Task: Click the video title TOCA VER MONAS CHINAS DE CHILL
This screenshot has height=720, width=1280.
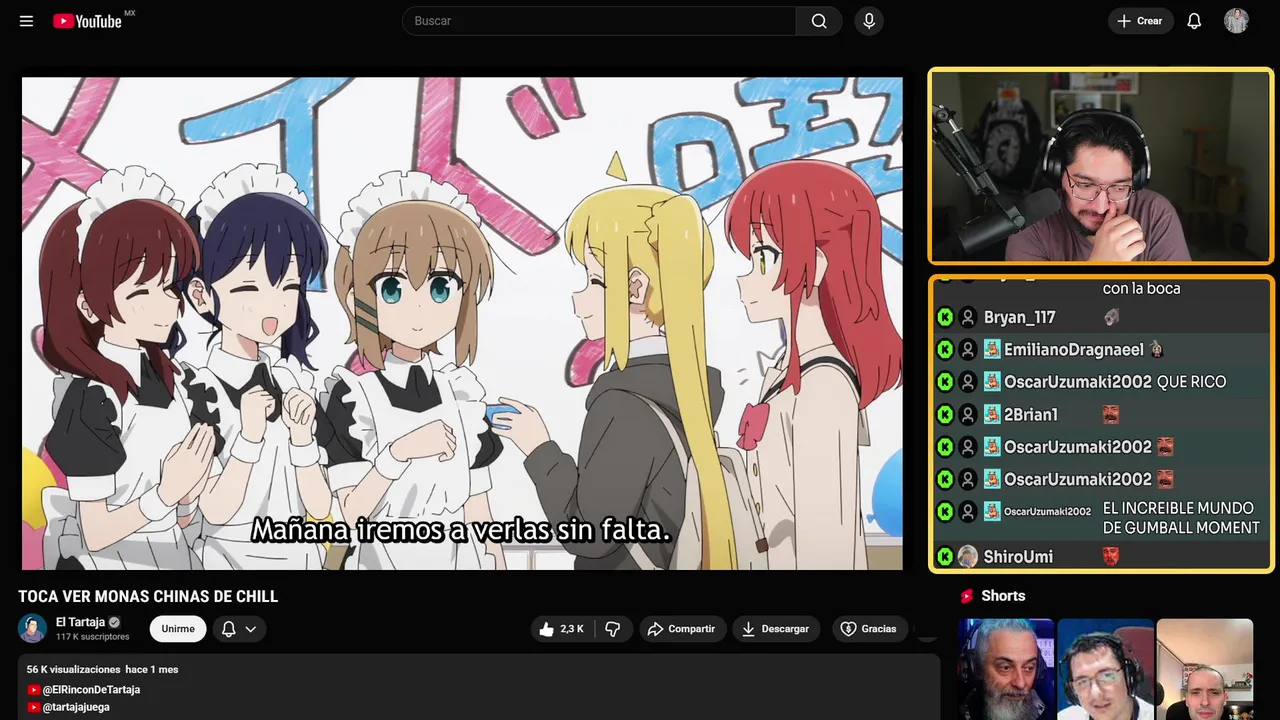Action: point(148,597)
